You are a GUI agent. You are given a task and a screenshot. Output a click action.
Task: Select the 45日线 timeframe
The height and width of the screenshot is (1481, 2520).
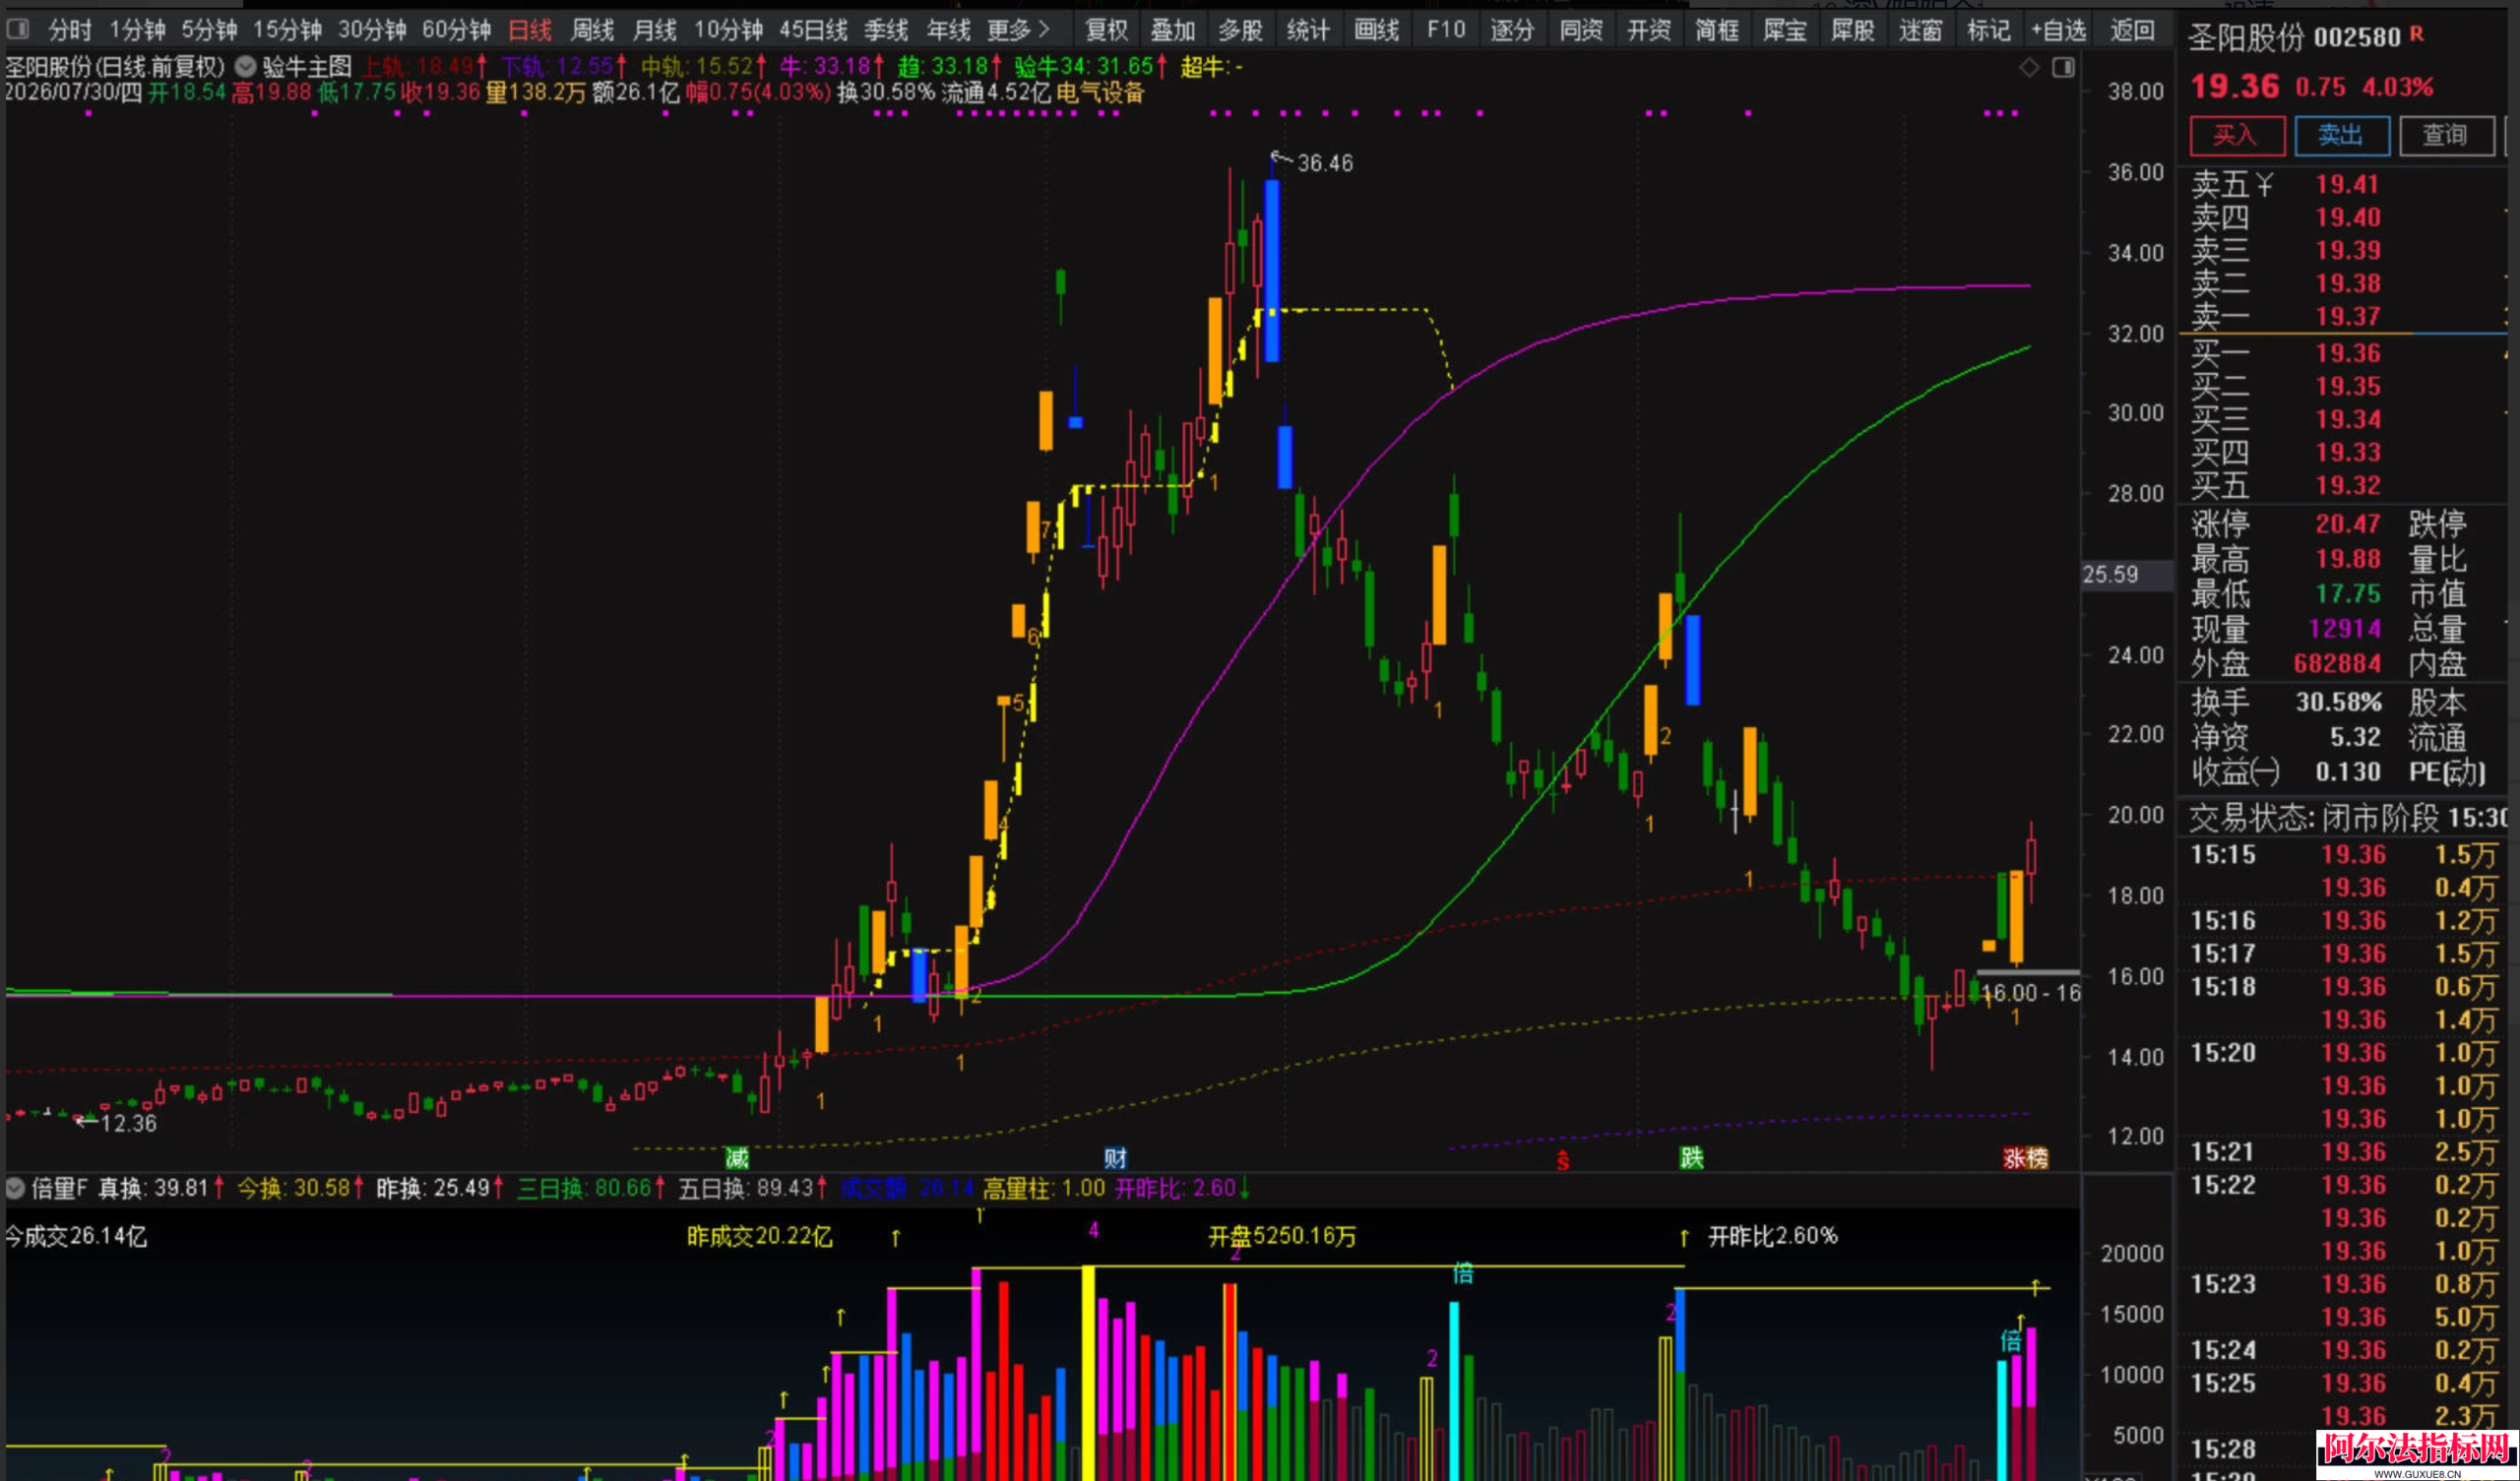point(813,30)
